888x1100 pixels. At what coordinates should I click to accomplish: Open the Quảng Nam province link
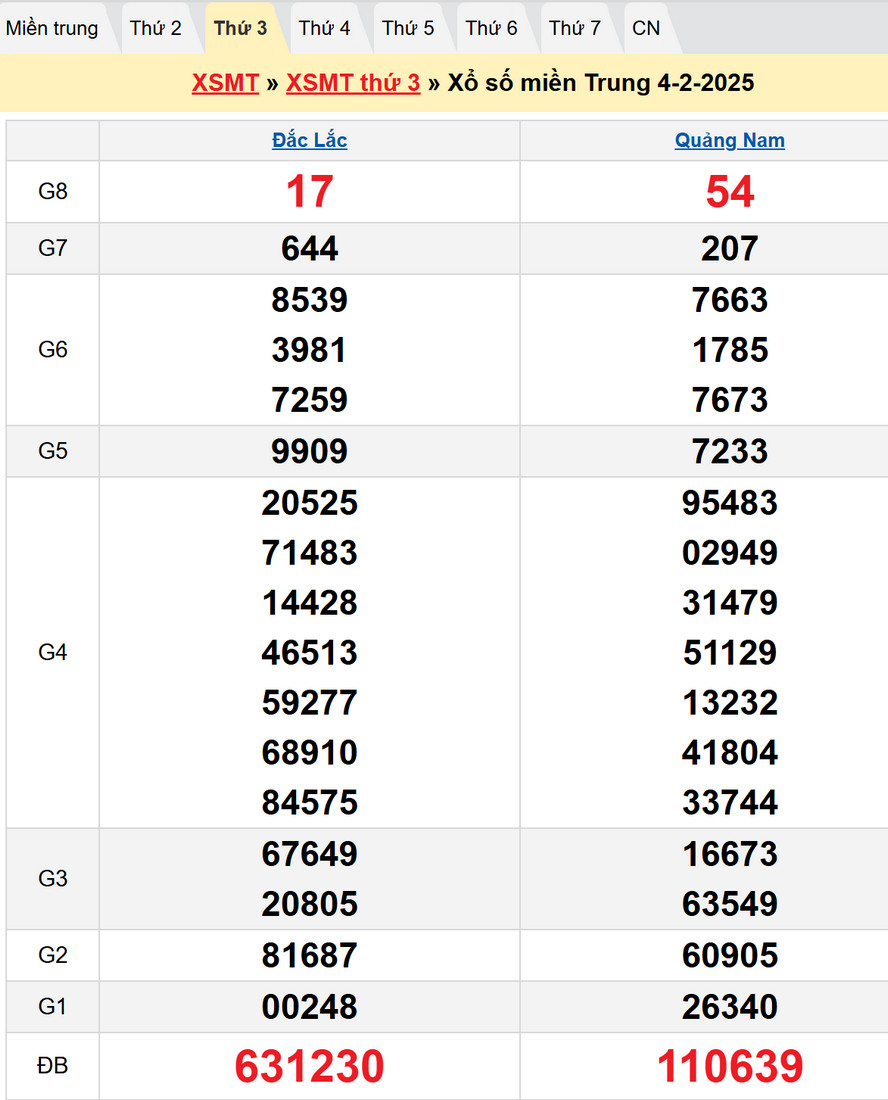(729, 141)
